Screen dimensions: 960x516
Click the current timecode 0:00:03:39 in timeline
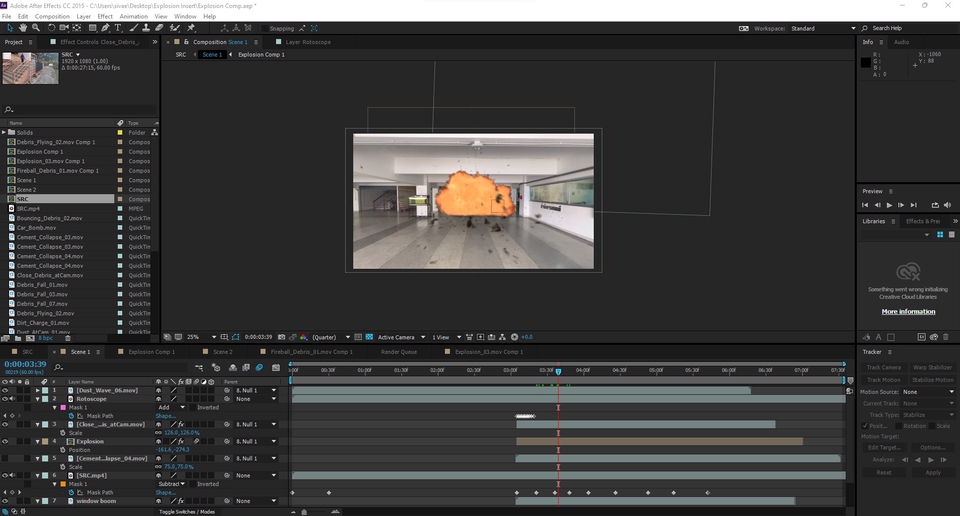pyautogui.click(x=25, y=364)
